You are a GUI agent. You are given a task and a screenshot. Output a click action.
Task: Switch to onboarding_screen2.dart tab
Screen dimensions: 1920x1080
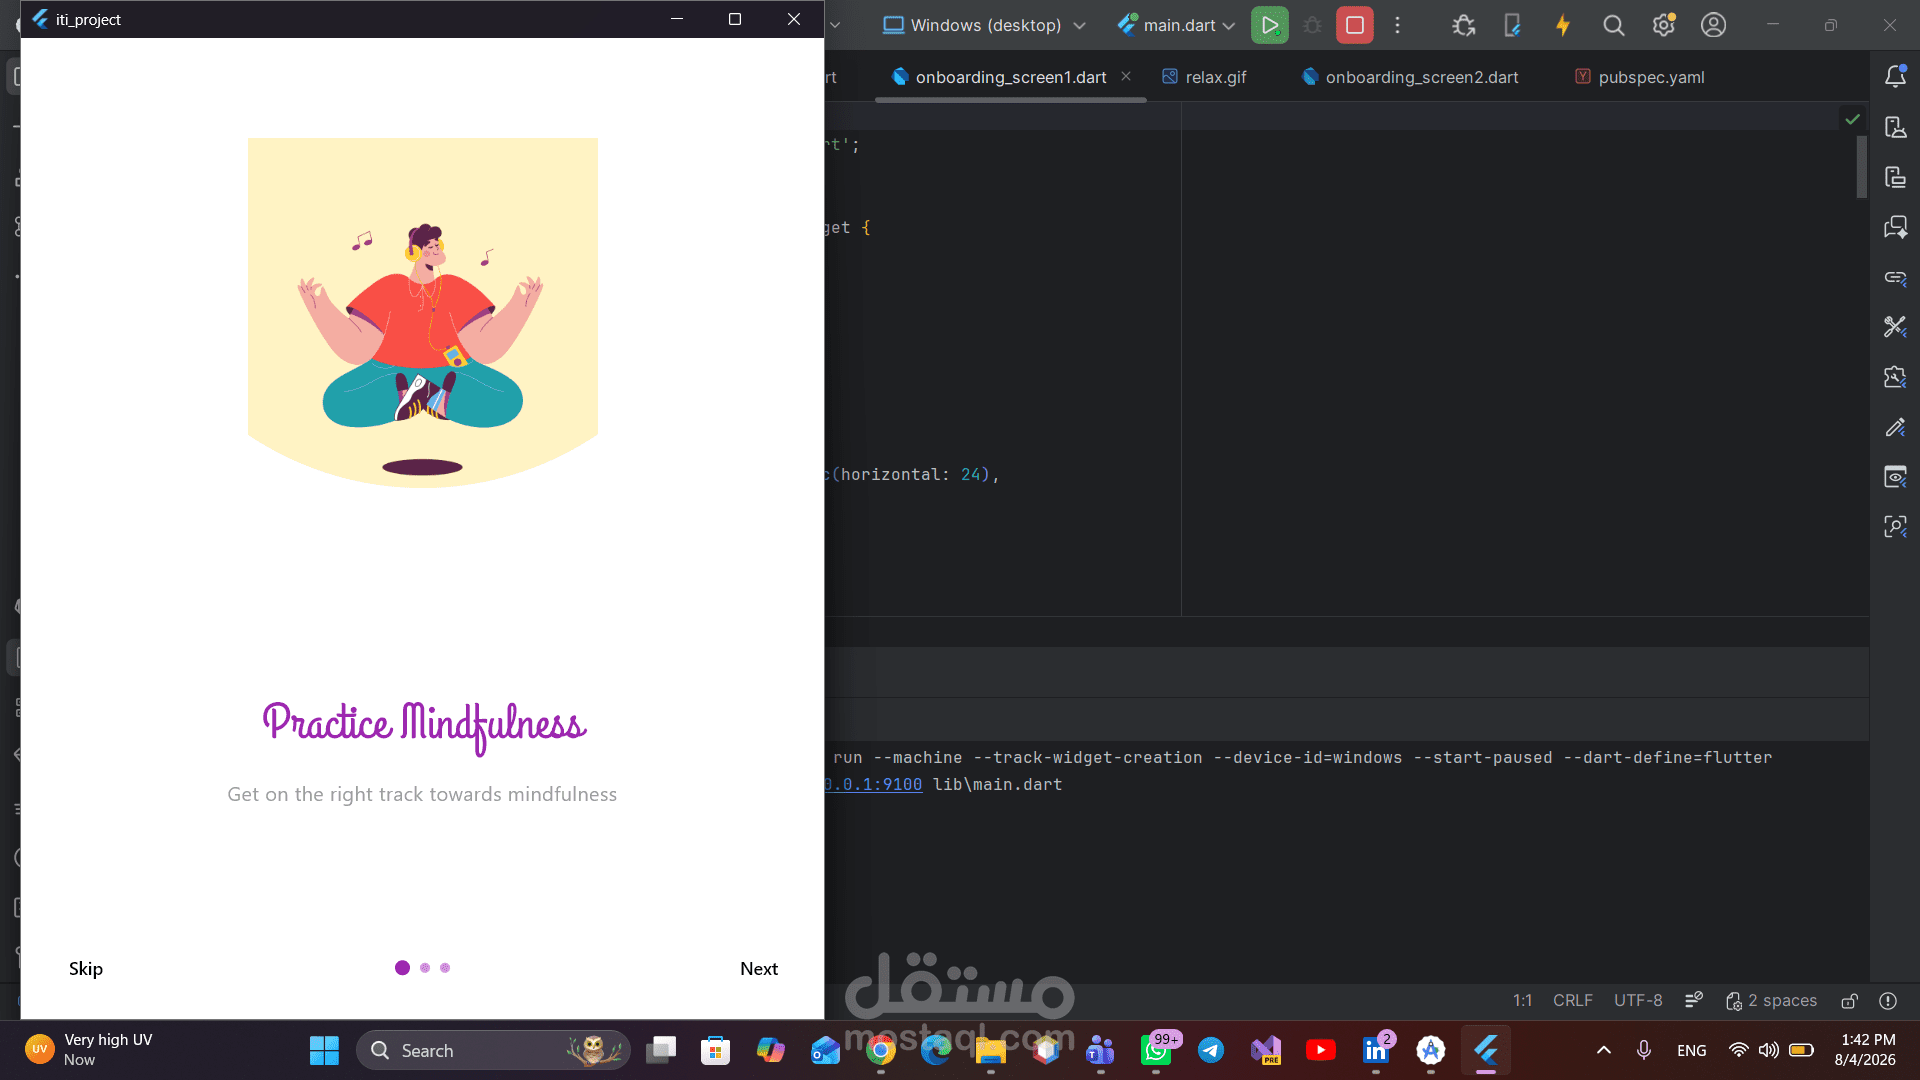pos(1410,77)
